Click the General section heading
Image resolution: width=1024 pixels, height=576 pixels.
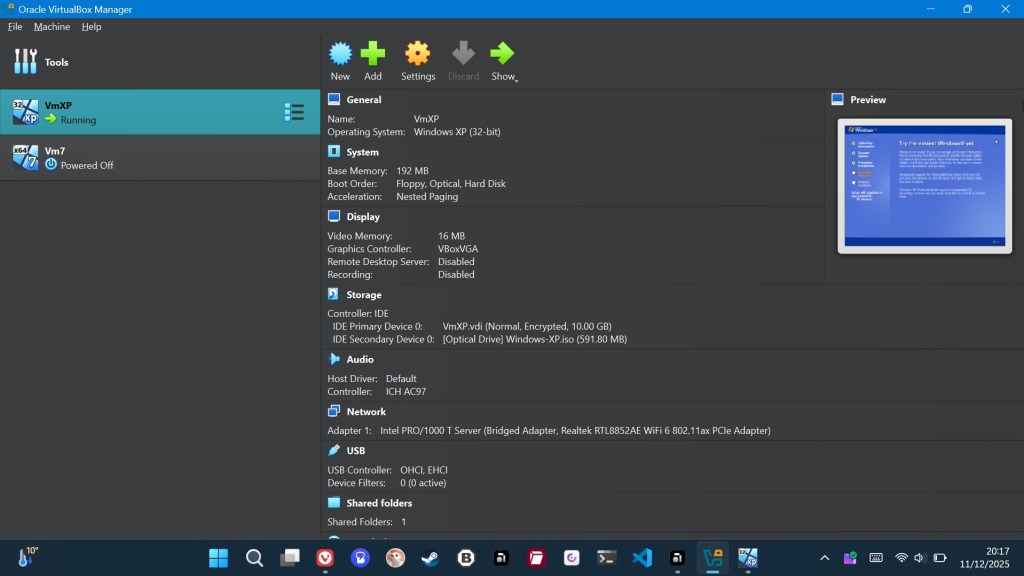pyautogui.click(x=364, y=100)
